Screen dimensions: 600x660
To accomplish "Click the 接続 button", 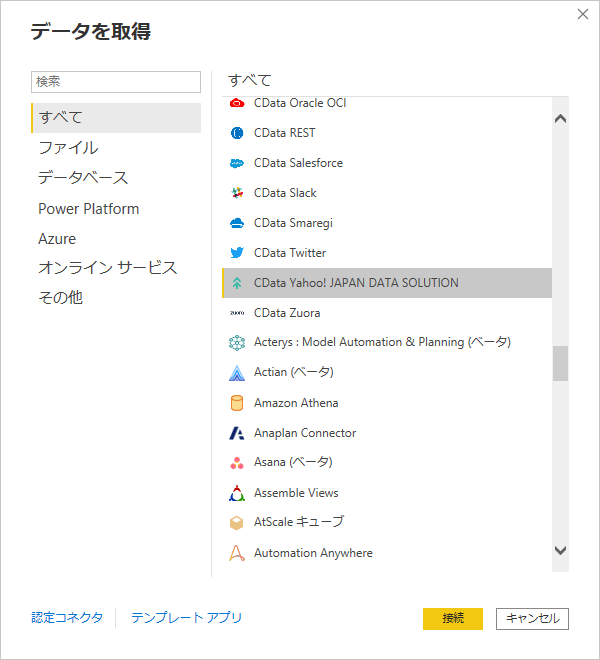I will [x=453, y=619].
